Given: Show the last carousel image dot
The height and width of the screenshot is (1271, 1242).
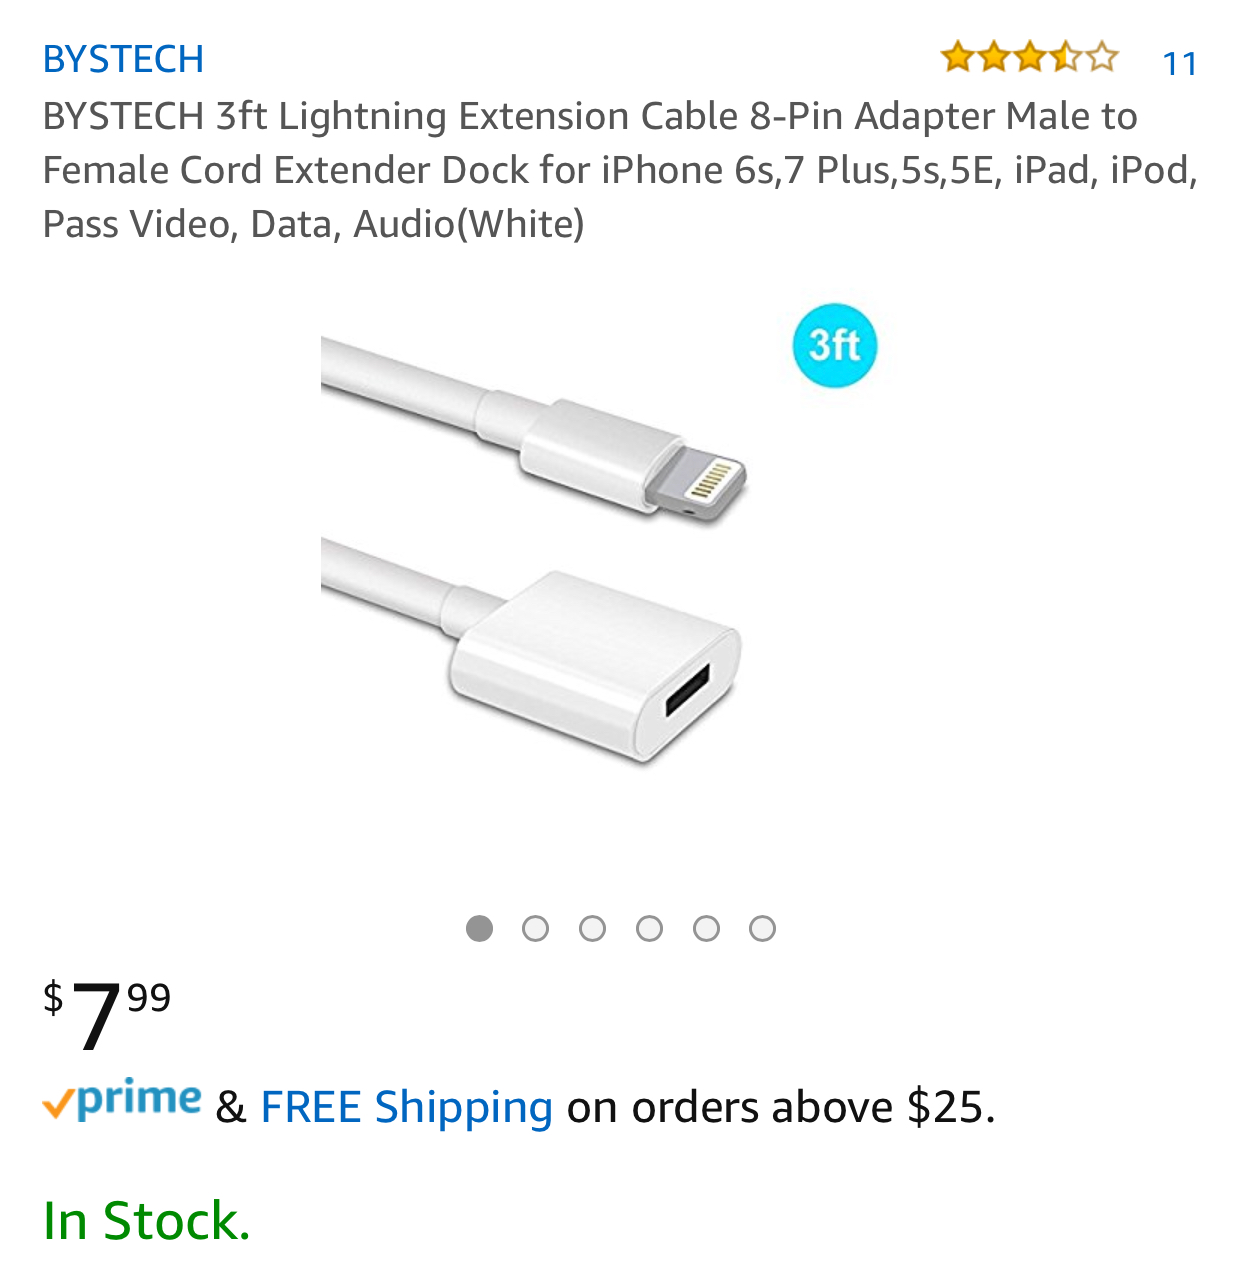Looking at the screenshot, I should (762, 929).
